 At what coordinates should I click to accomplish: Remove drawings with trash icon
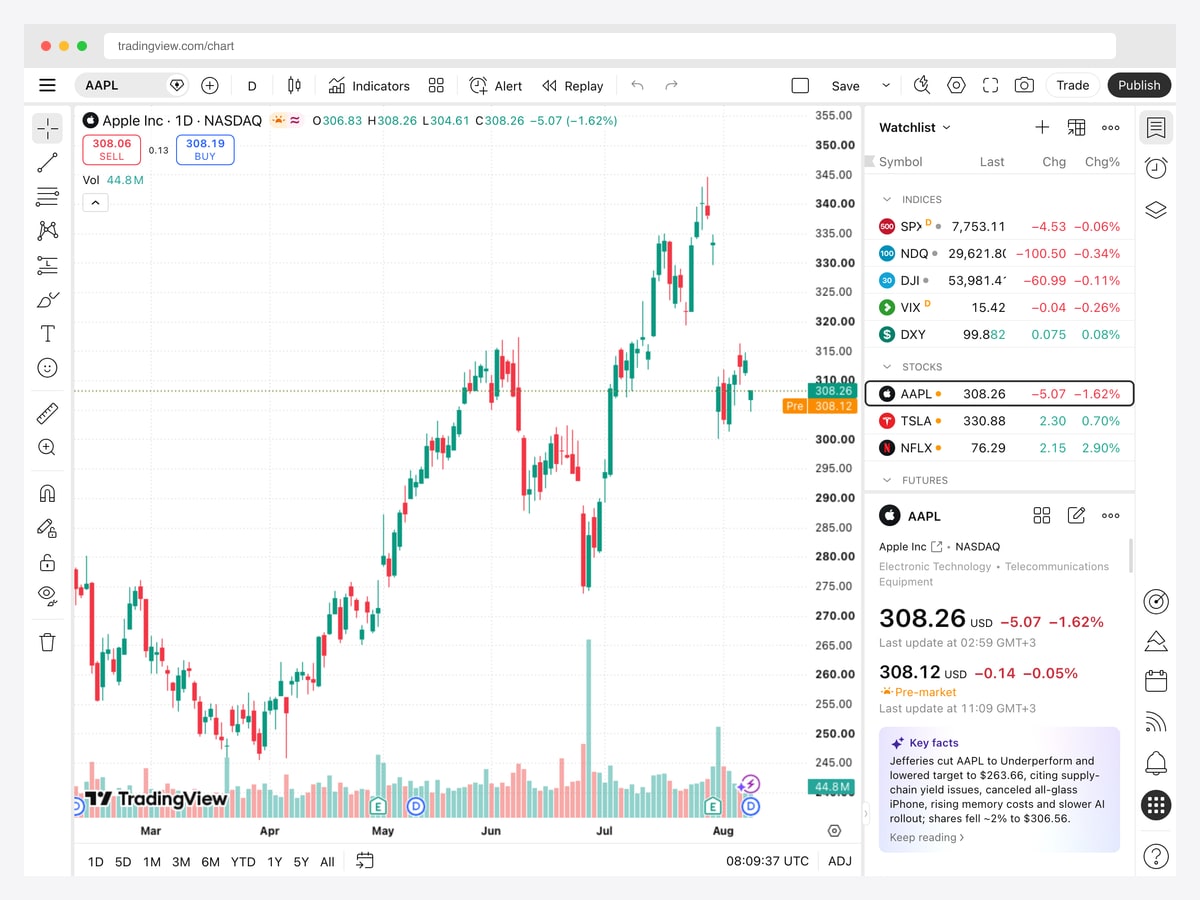pos(47,641)
